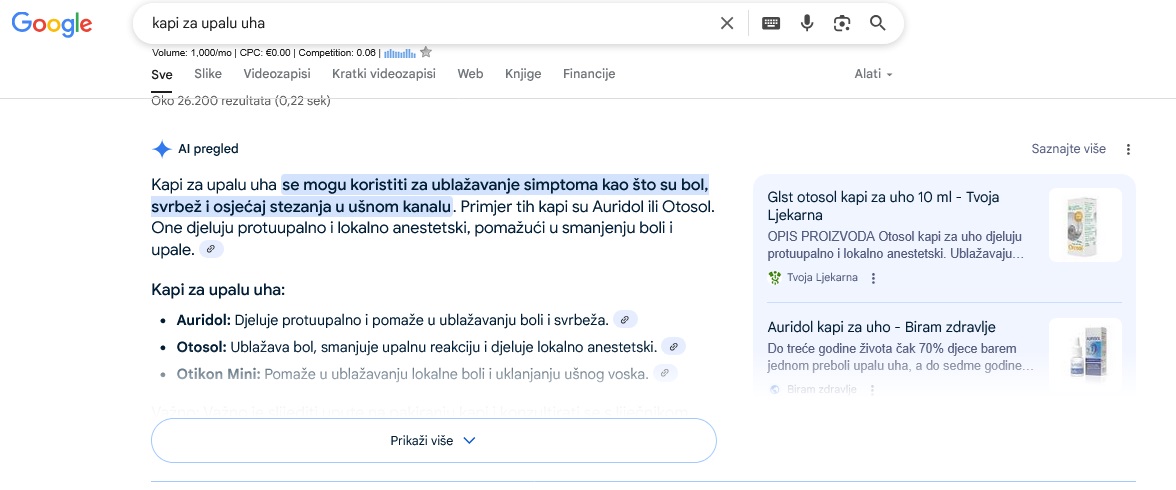Screen dimensions: 1176x490
Task: Open link icon after intro paragraph
Action: pyautogui.click(x=212, y=248)
